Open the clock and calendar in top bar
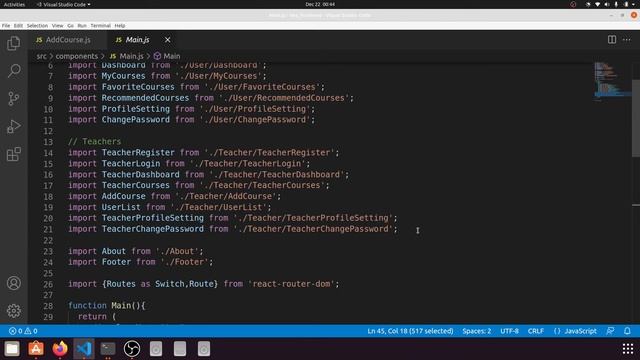640x360 pixels. (x=320, y=4)
